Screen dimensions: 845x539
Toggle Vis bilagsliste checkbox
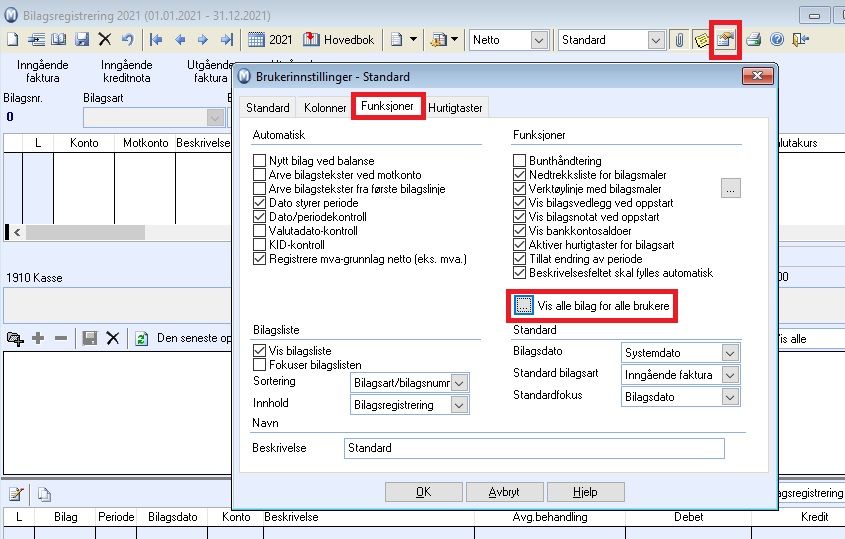[x=259, y=350]
